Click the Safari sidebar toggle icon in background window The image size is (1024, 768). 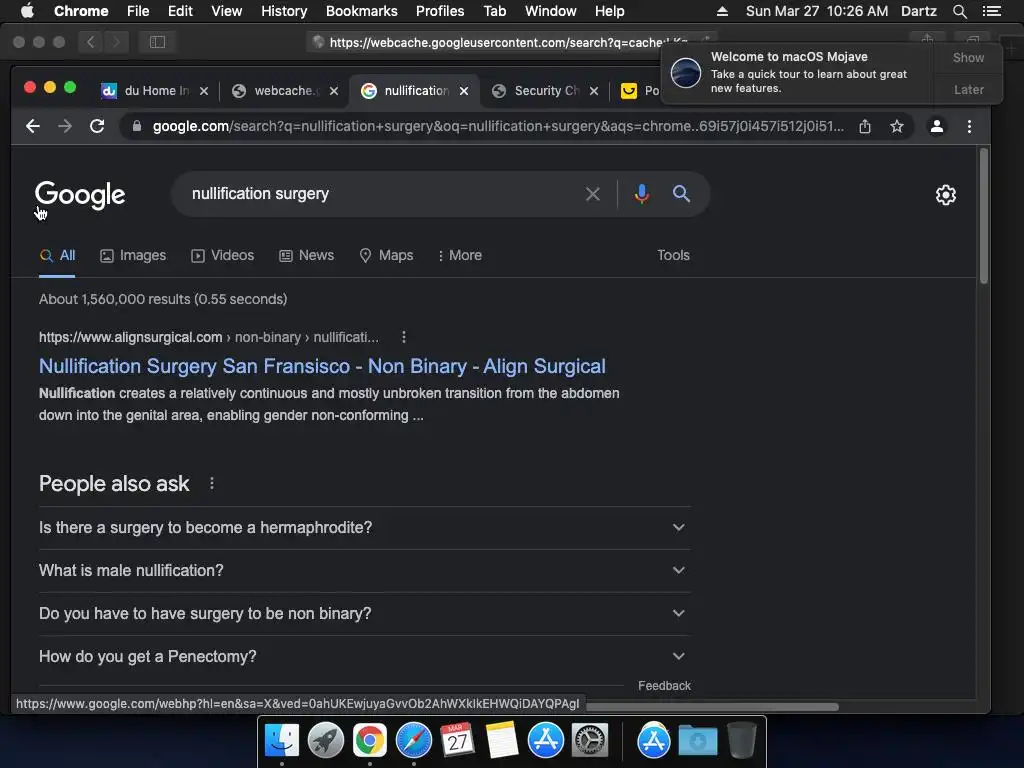pyautogui.click(x=157, y=42)
